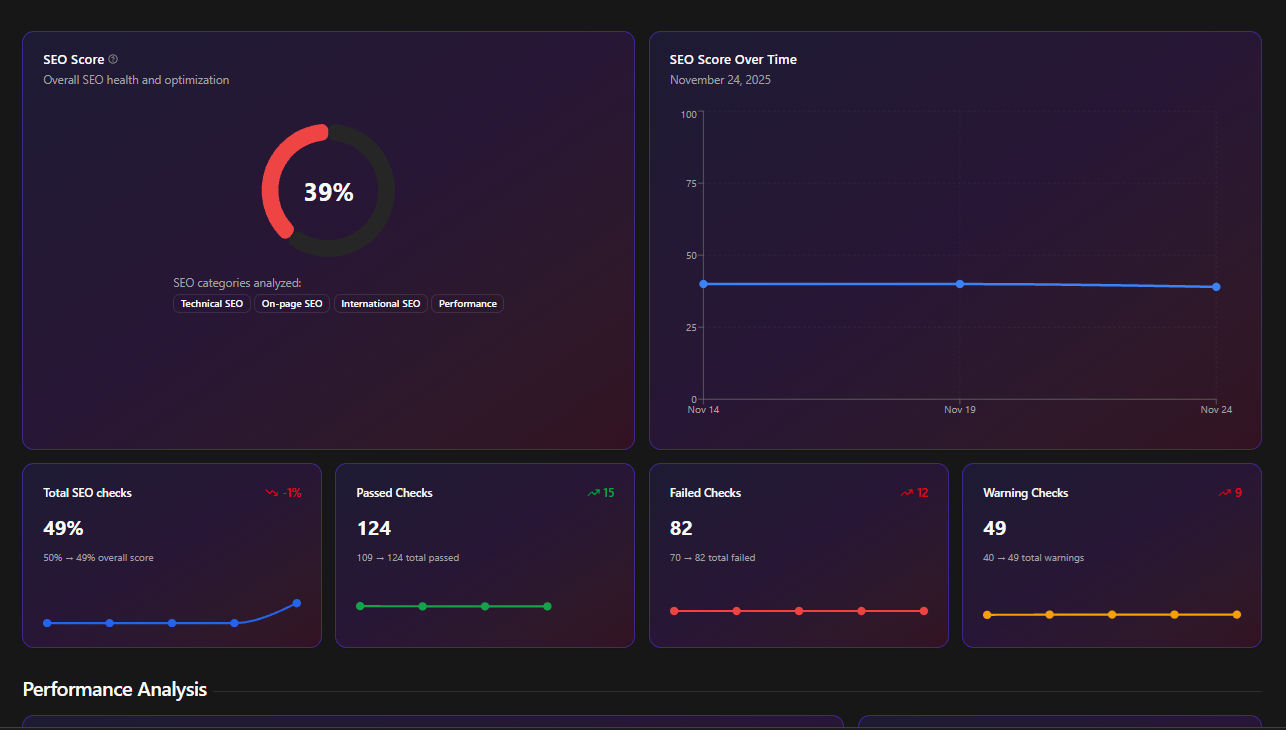This screenshot has width=1286, height=730.
Task: Click the 75 label on the chart axis
Action: tap(691, 184)
